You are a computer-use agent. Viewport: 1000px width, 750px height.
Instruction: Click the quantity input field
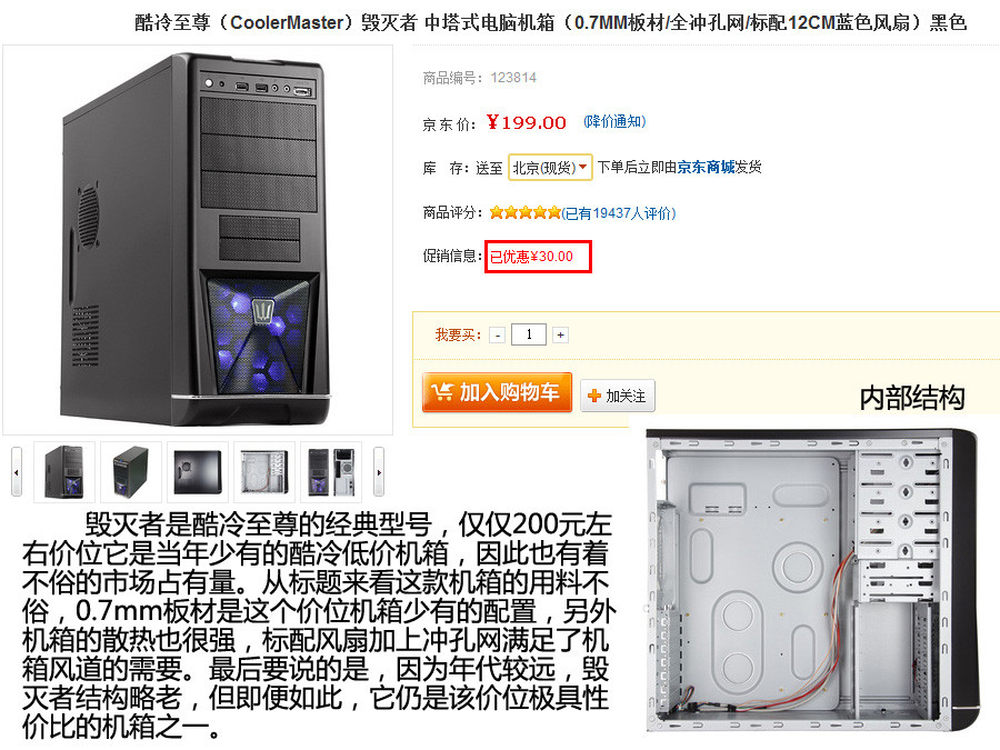click(529, 334)
